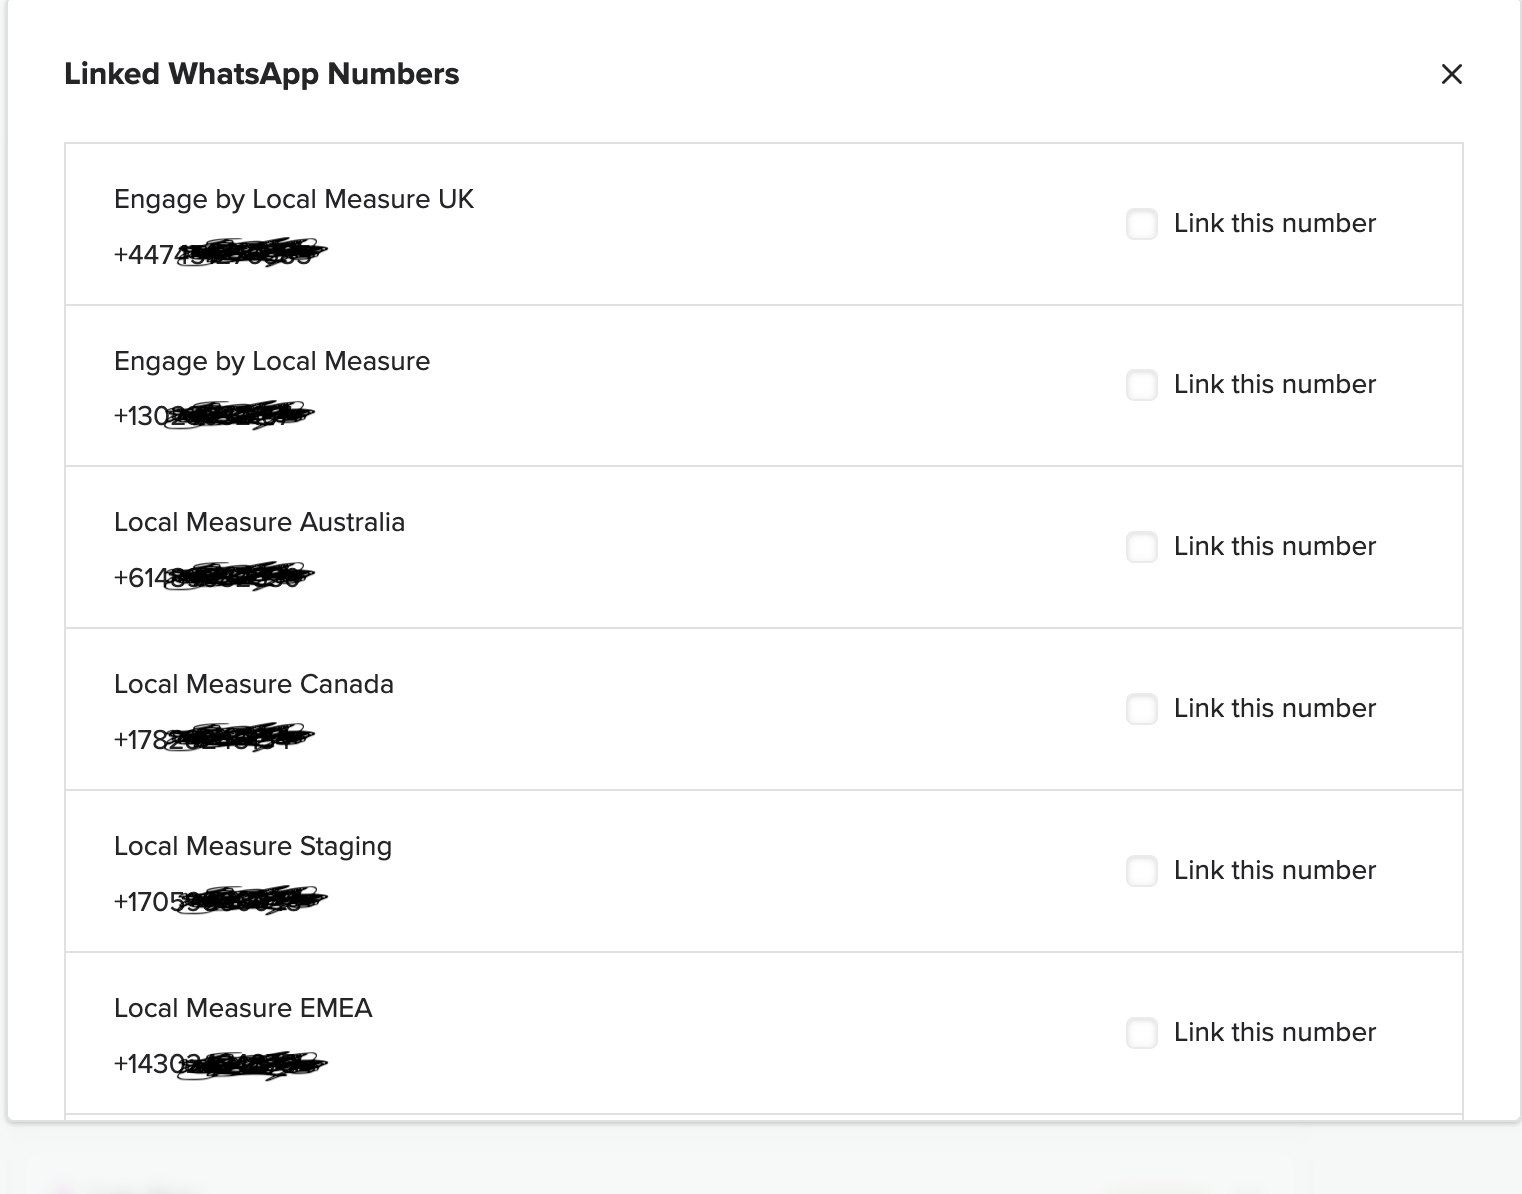This screenshot has width=1522, height=1194.
Task: Check the box for Local Measure Australia
Action: (x=1141, y=547)
